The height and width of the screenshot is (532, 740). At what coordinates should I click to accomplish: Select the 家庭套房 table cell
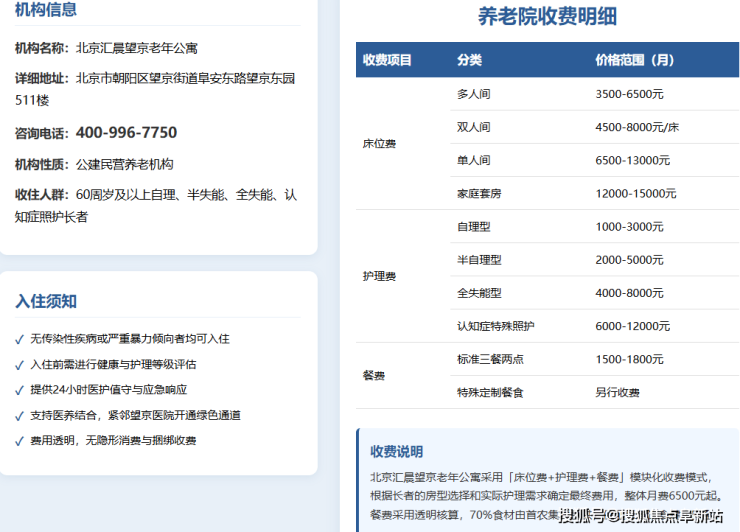pyautogui.click(x=479, y=194)
